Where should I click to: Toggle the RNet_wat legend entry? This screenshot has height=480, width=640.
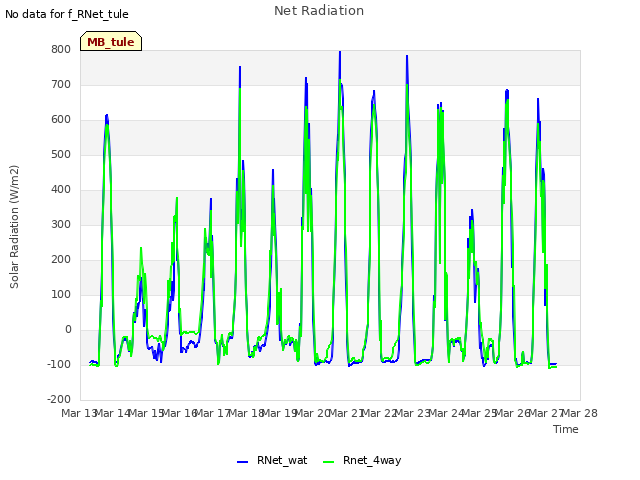[272, 460]
